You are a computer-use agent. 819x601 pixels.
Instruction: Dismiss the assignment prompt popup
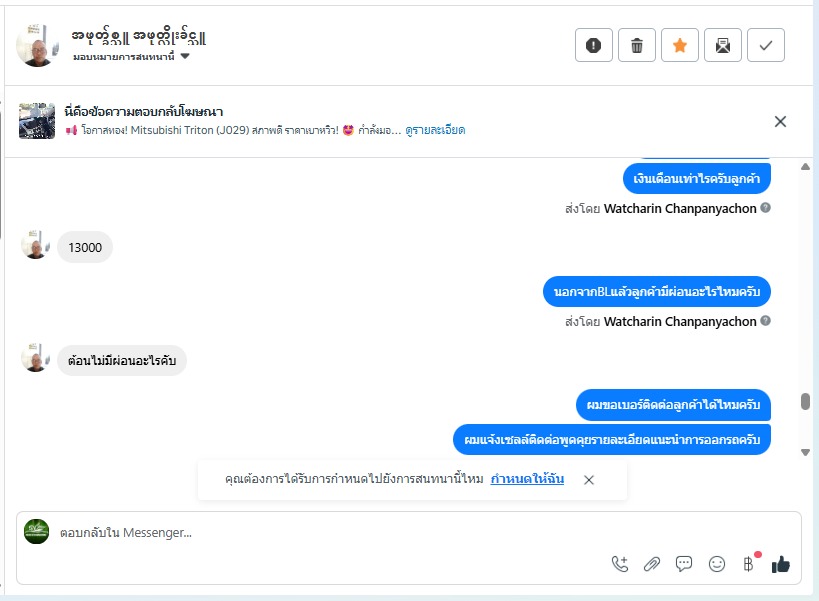(x=589, y=480)
